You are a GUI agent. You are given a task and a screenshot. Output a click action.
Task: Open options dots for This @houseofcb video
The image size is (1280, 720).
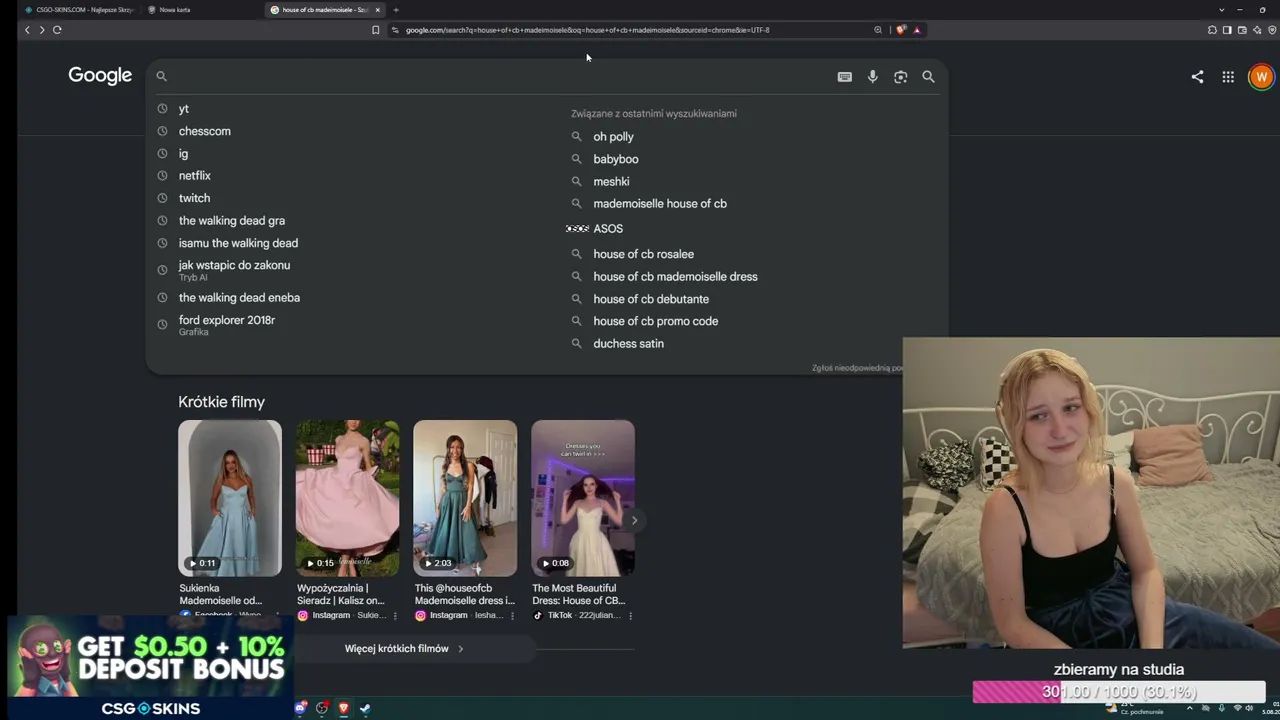513,616
